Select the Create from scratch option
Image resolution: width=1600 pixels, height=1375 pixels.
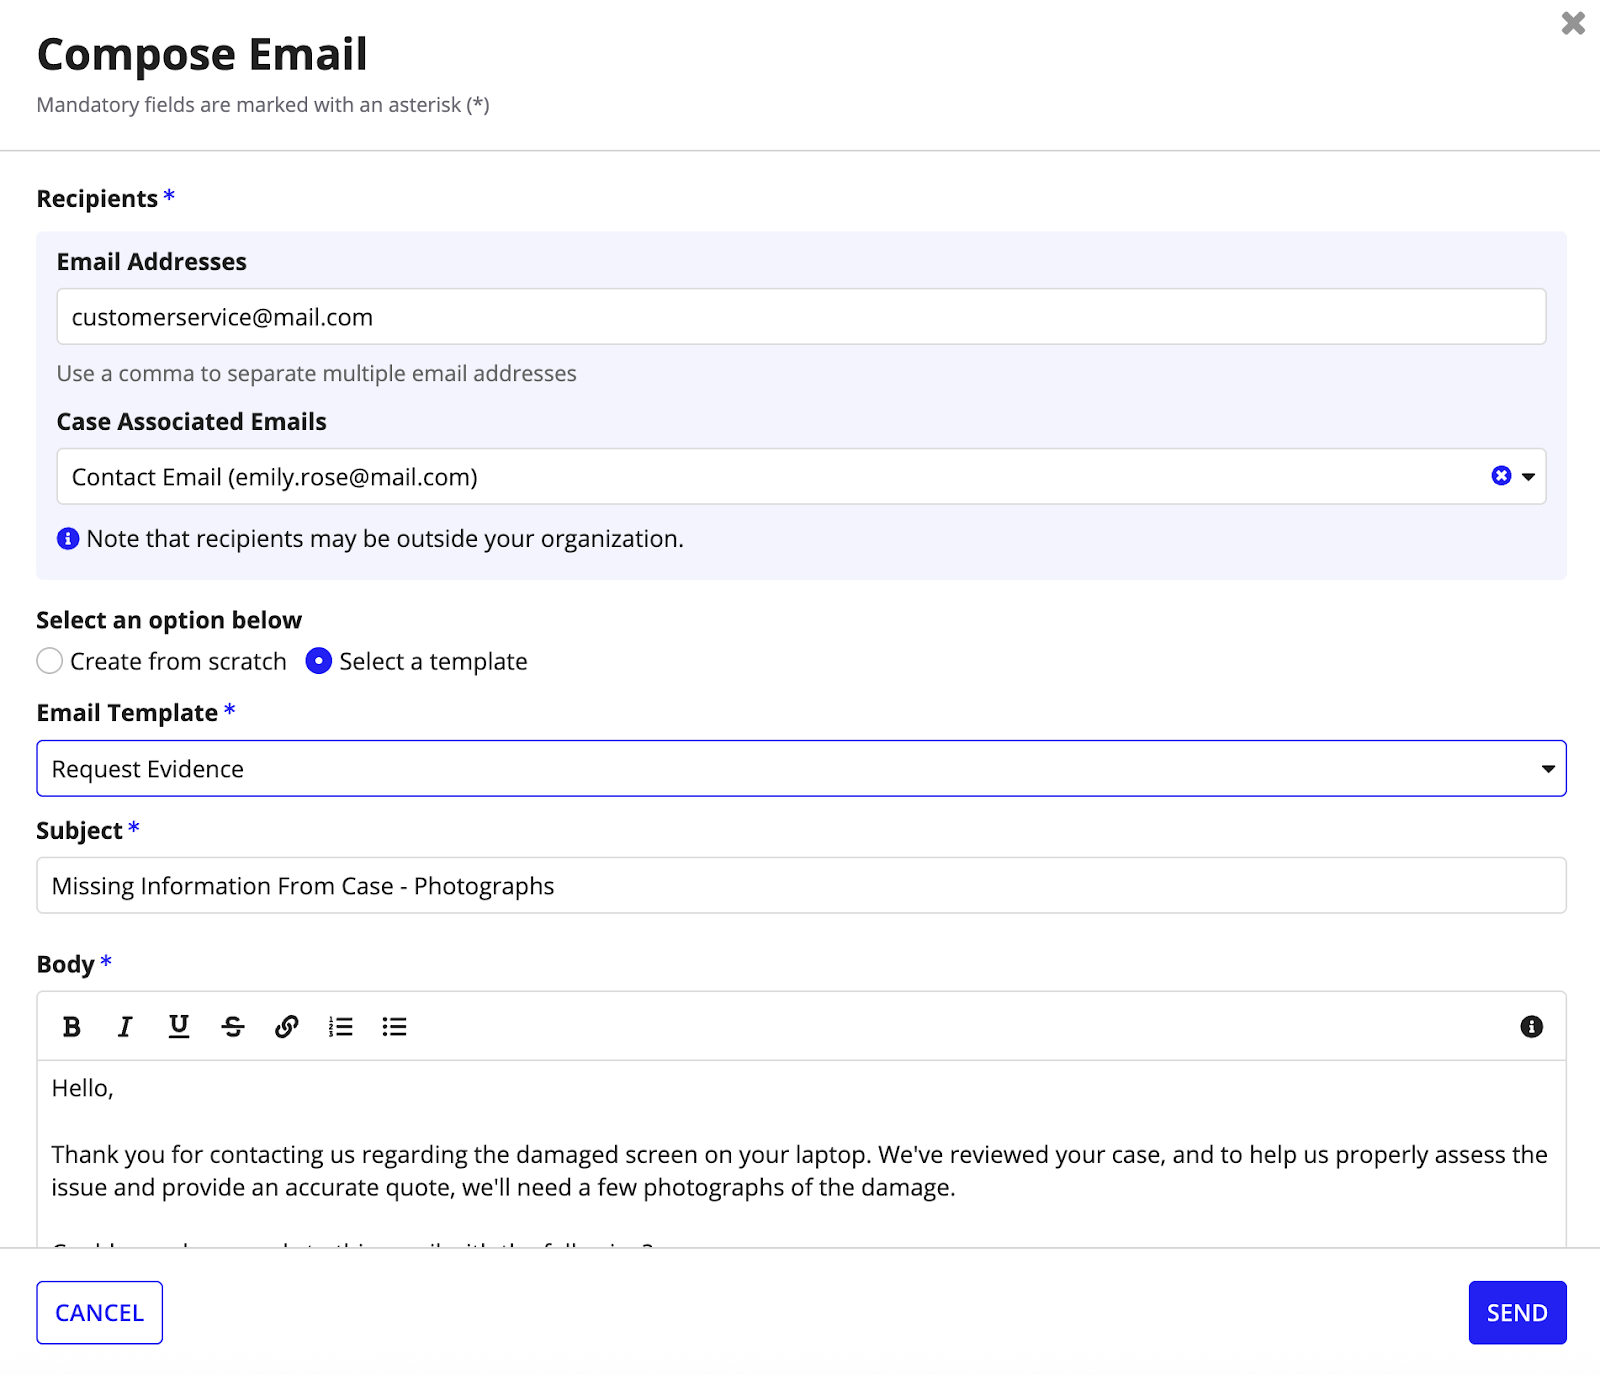[x=49, y=661]
